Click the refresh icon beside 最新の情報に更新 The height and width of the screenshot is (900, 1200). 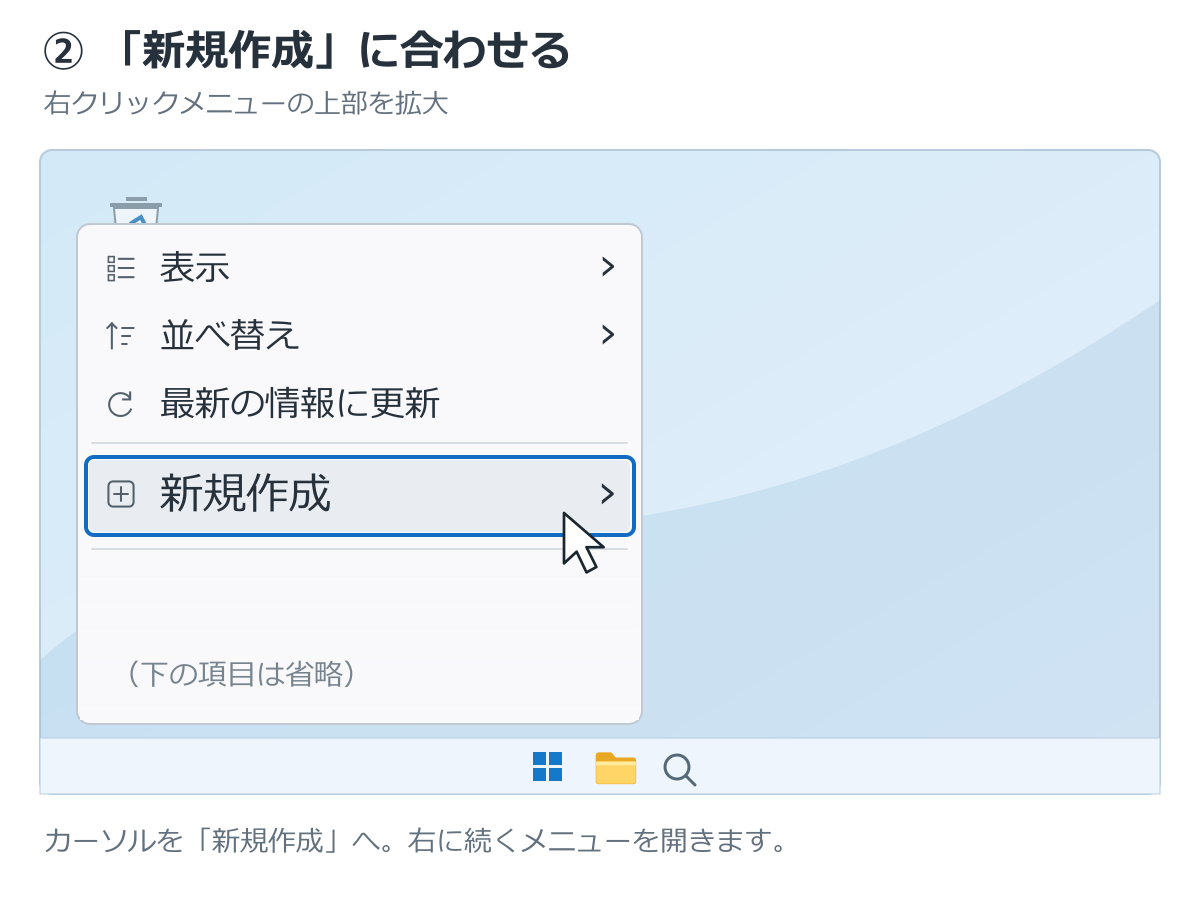click(120, 404)
